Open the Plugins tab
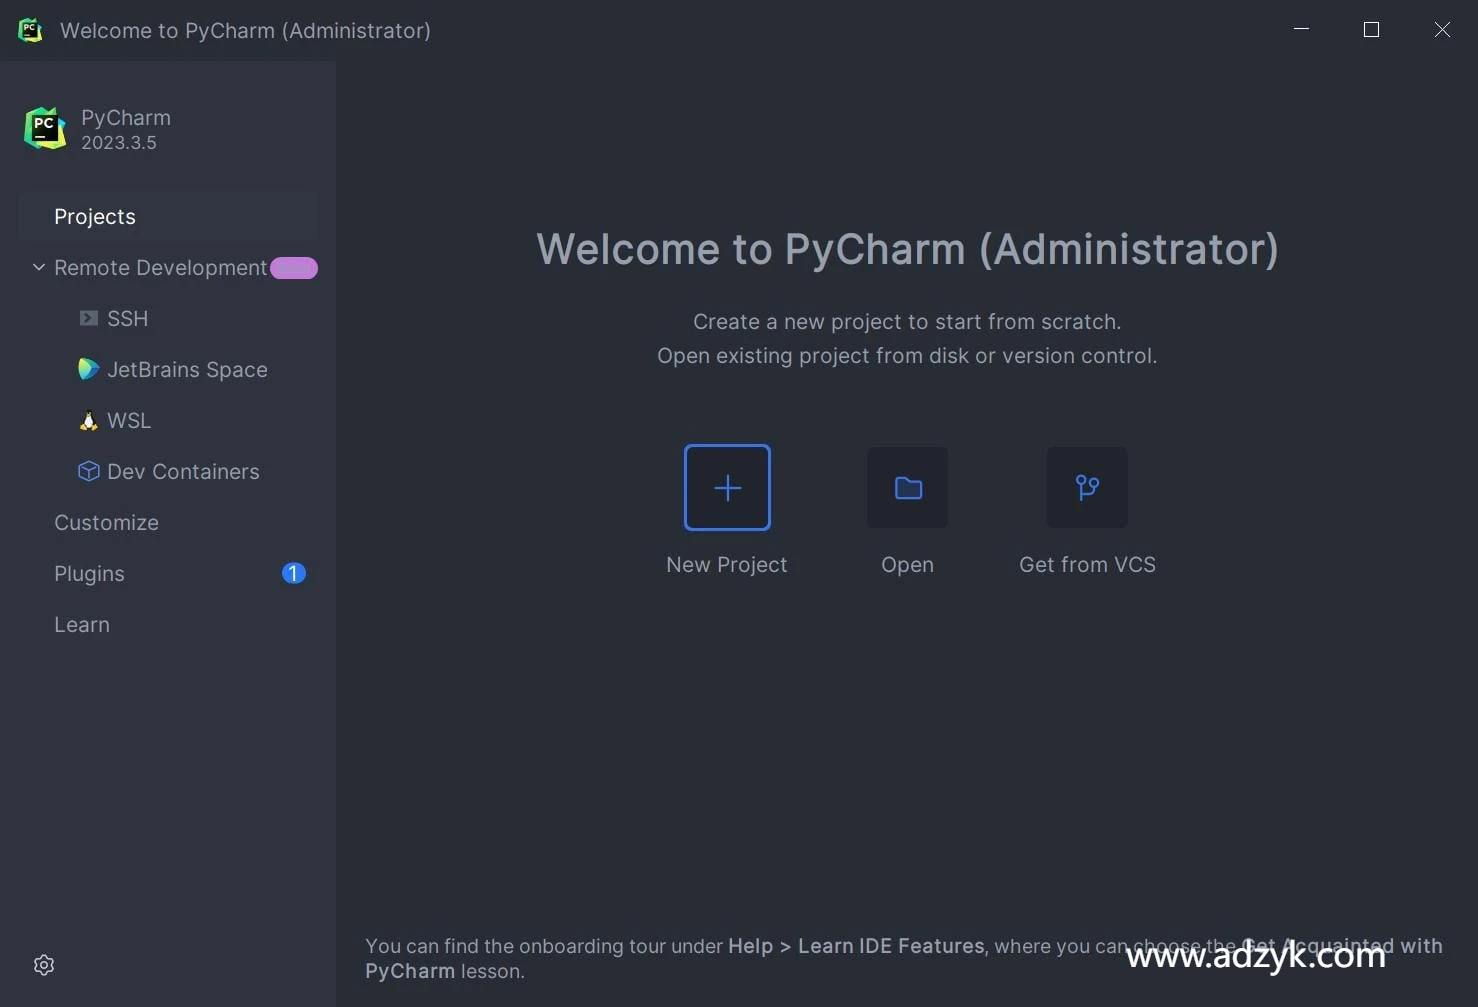This screenshot has height=1007, width=1478. 89,573
